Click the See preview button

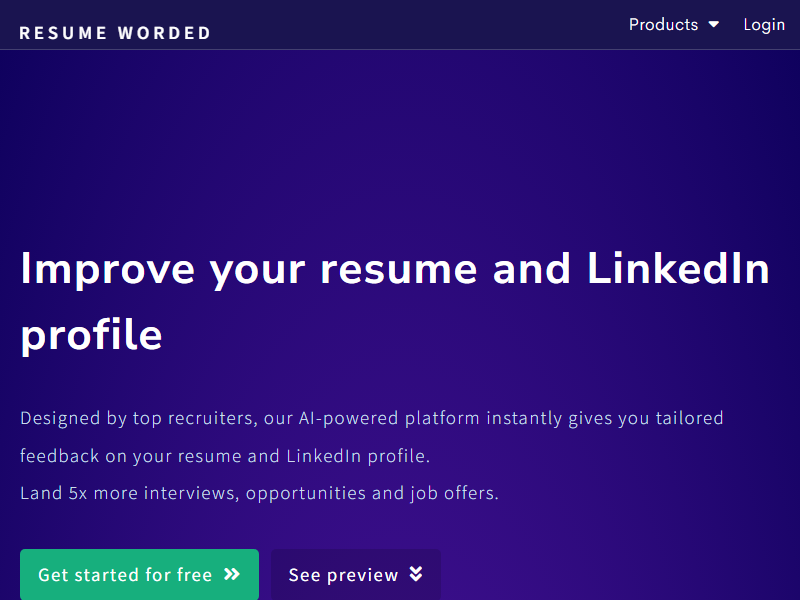click(355, 575)
